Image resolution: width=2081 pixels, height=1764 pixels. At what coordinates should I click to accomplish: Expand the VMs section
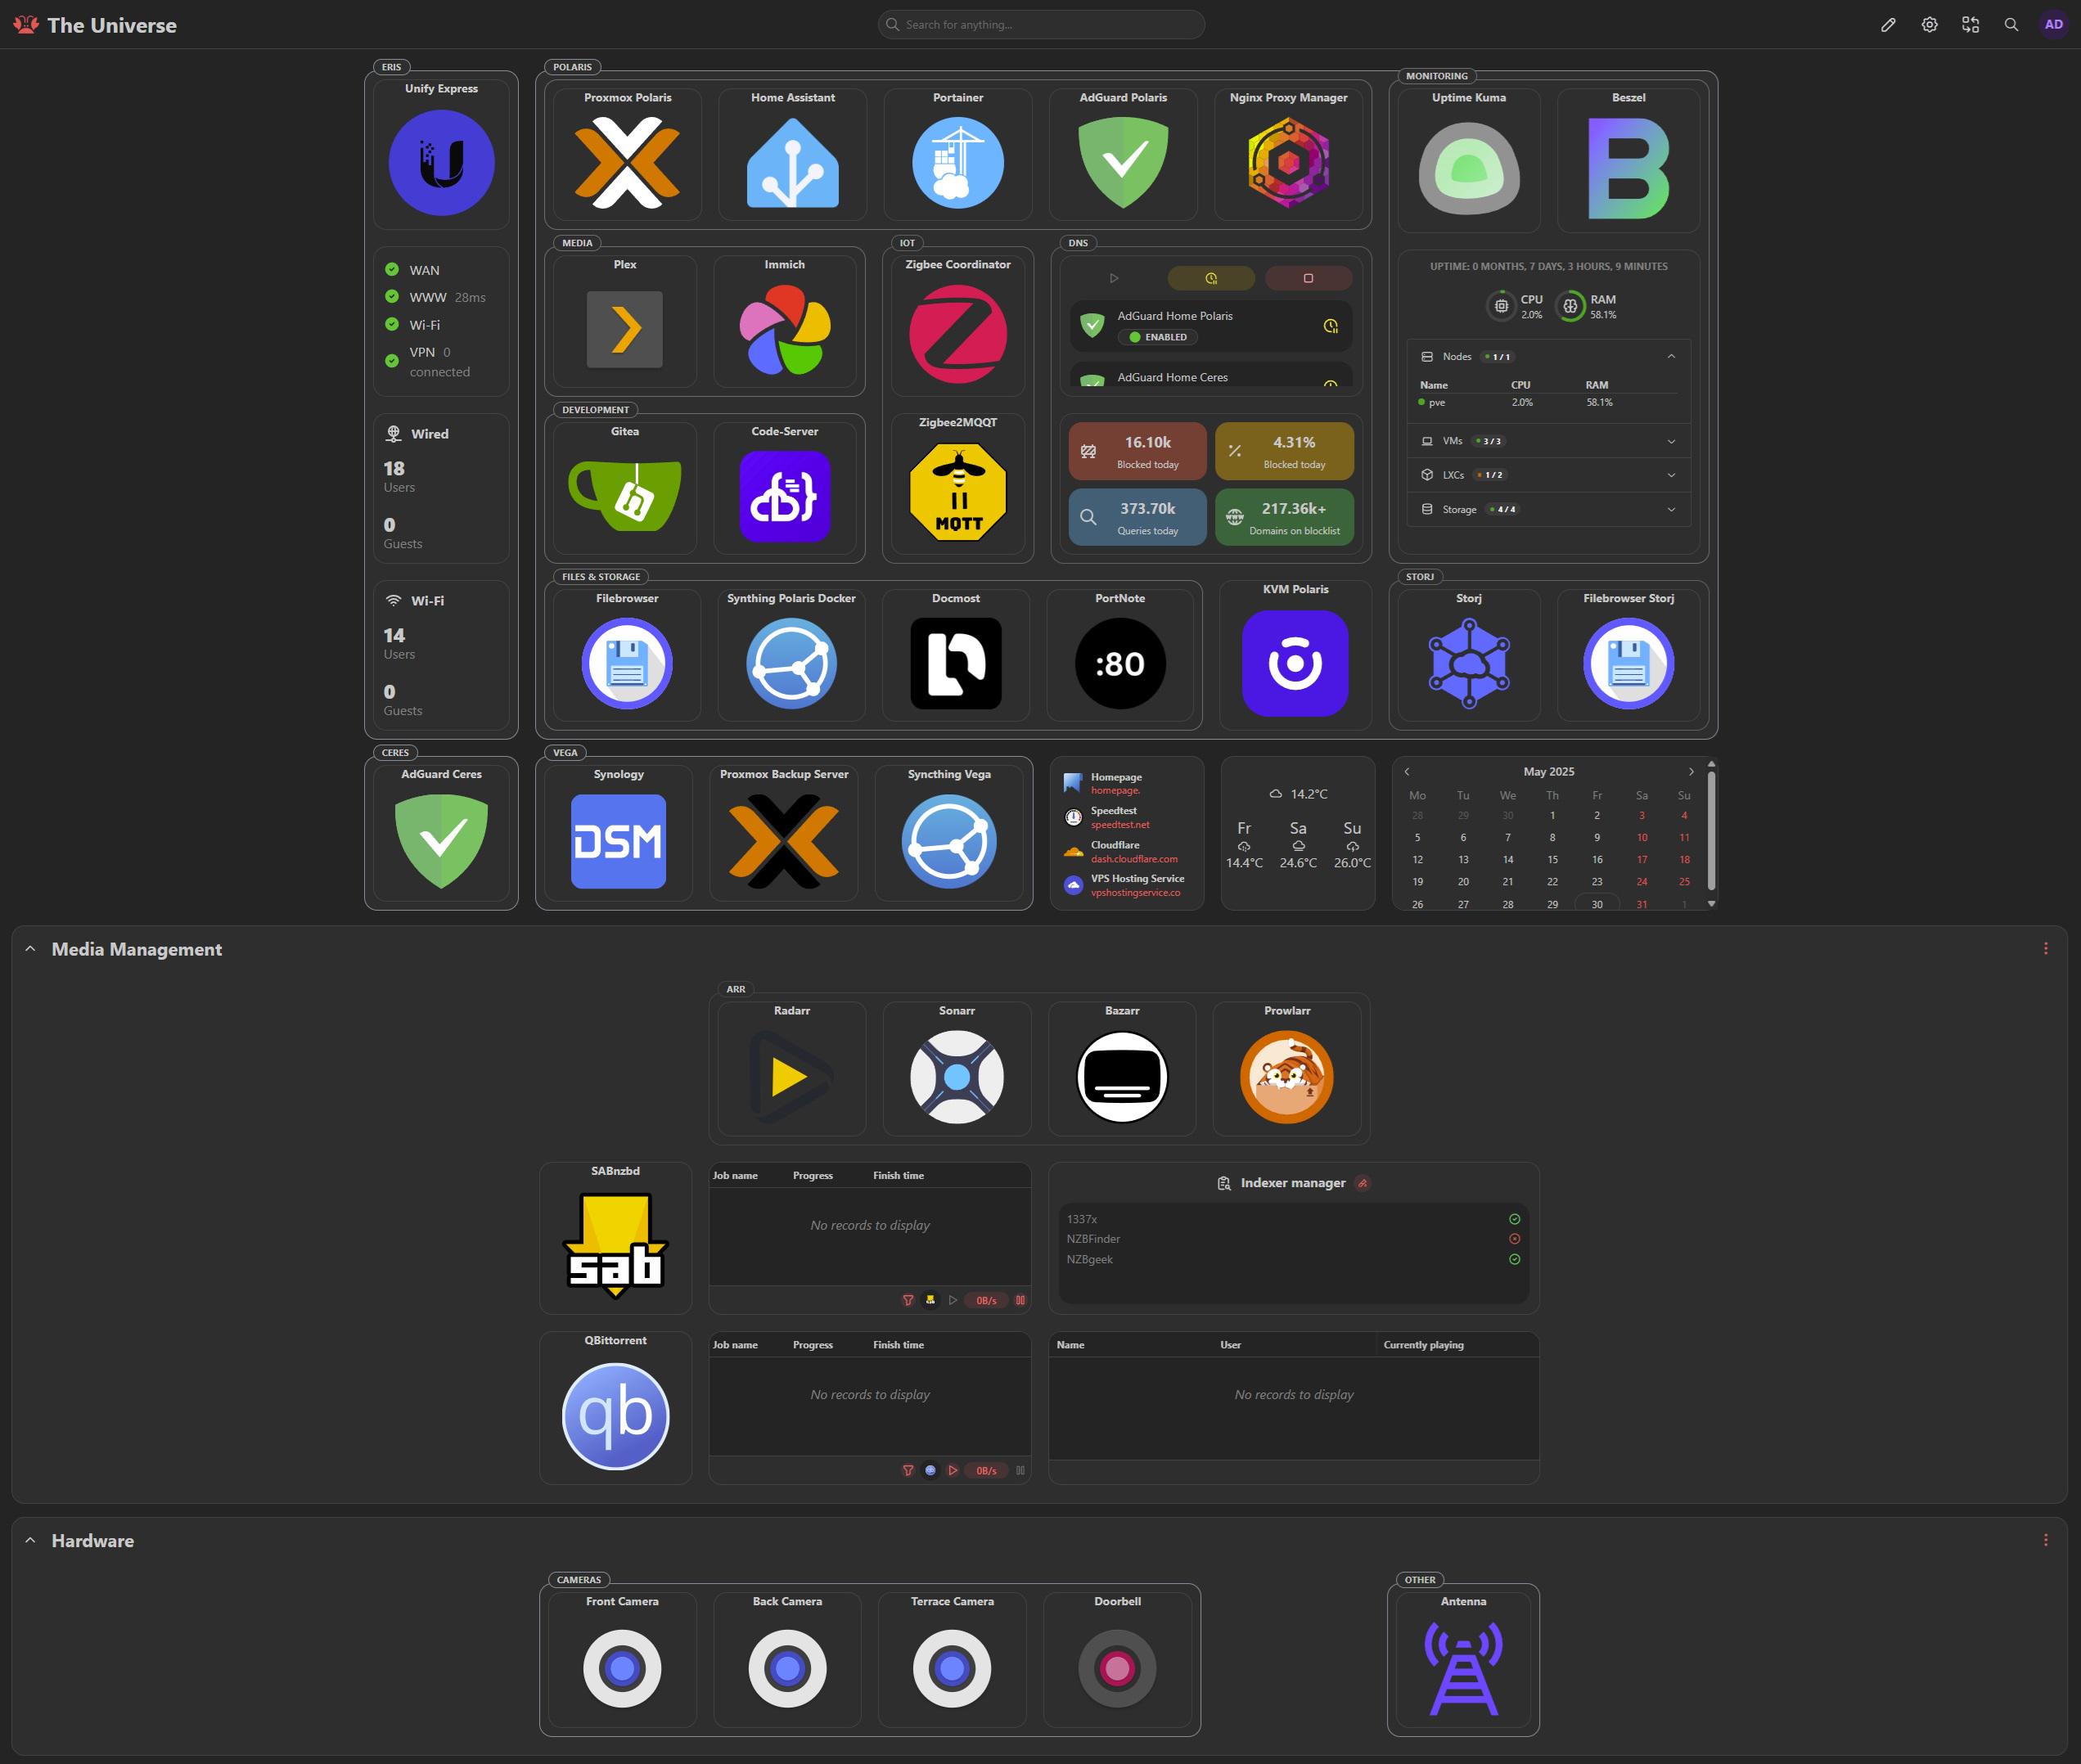(x=1548, y=441)
